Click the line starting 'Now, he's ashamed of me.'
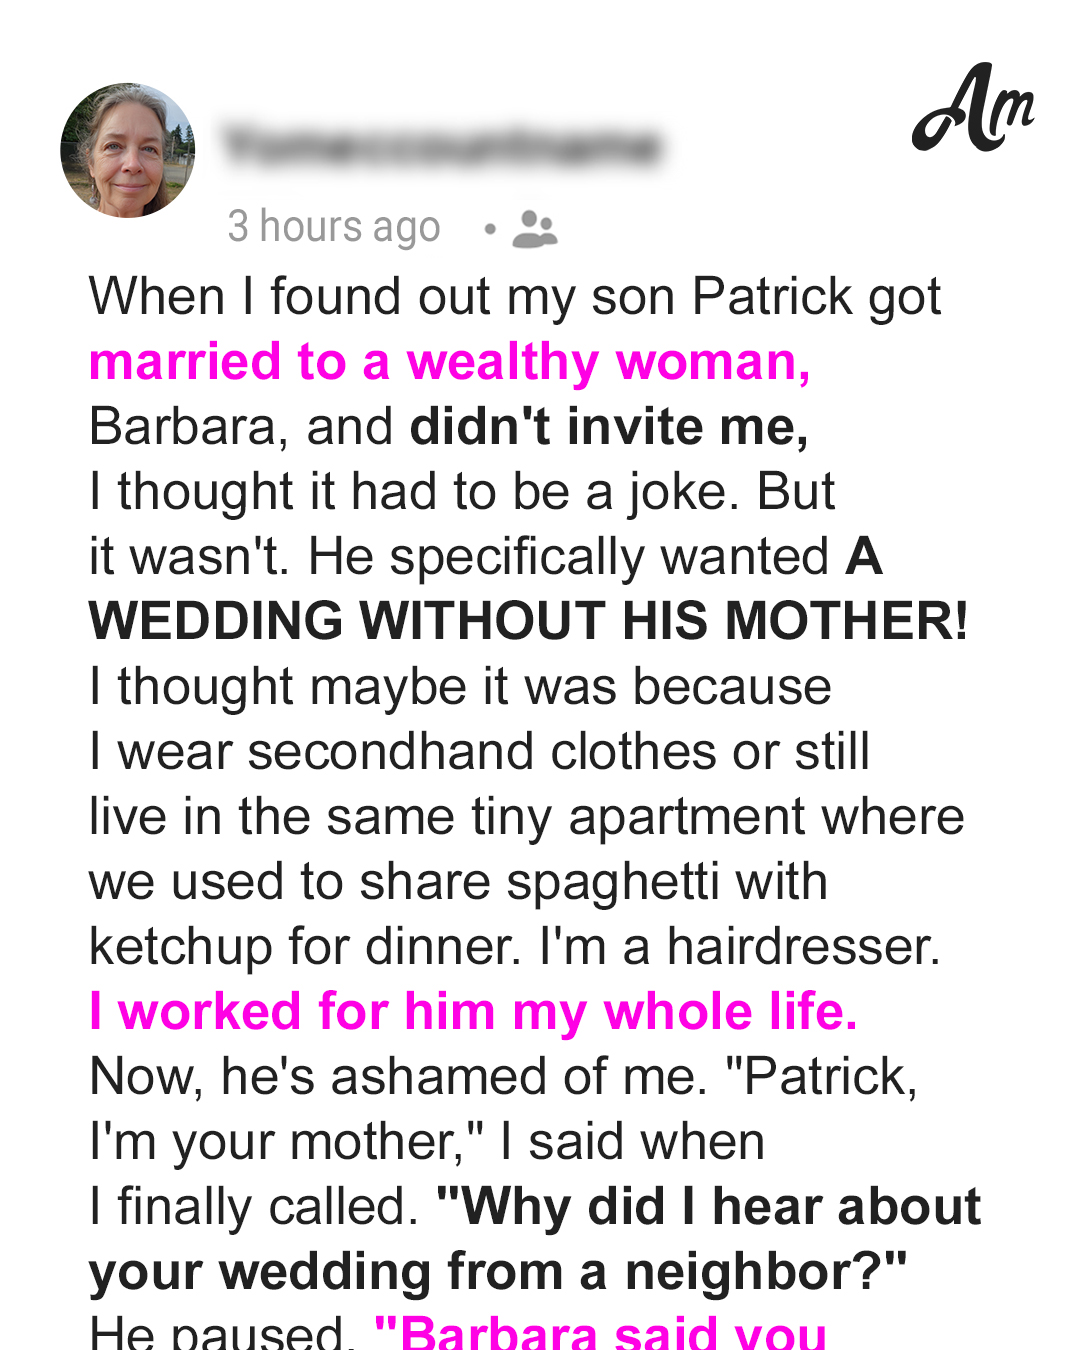1080x1350 pixels. tap(503, 1077)
